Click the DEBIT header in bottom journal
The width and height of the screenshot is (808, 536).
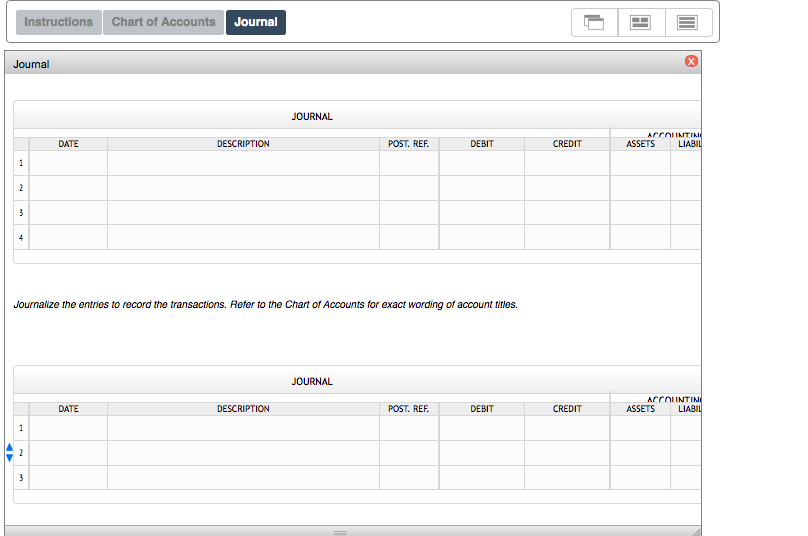point(482,409)
